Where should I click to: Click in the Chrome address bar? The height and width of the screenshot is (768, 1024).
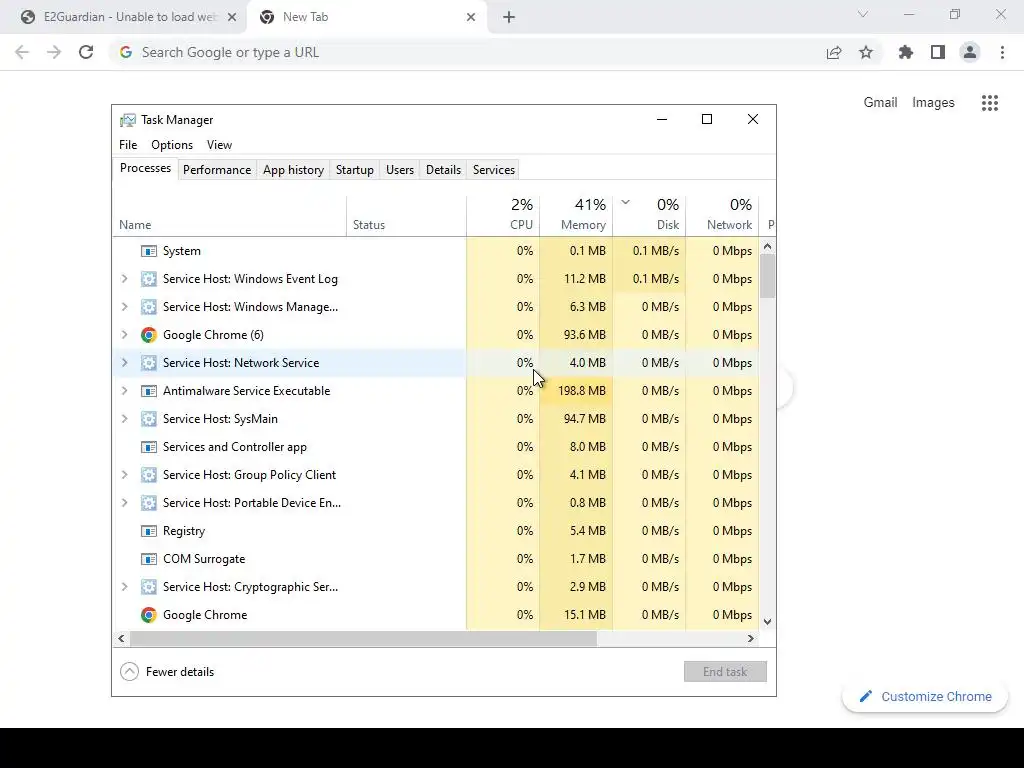pyautogui.click(x=464, y=52)
